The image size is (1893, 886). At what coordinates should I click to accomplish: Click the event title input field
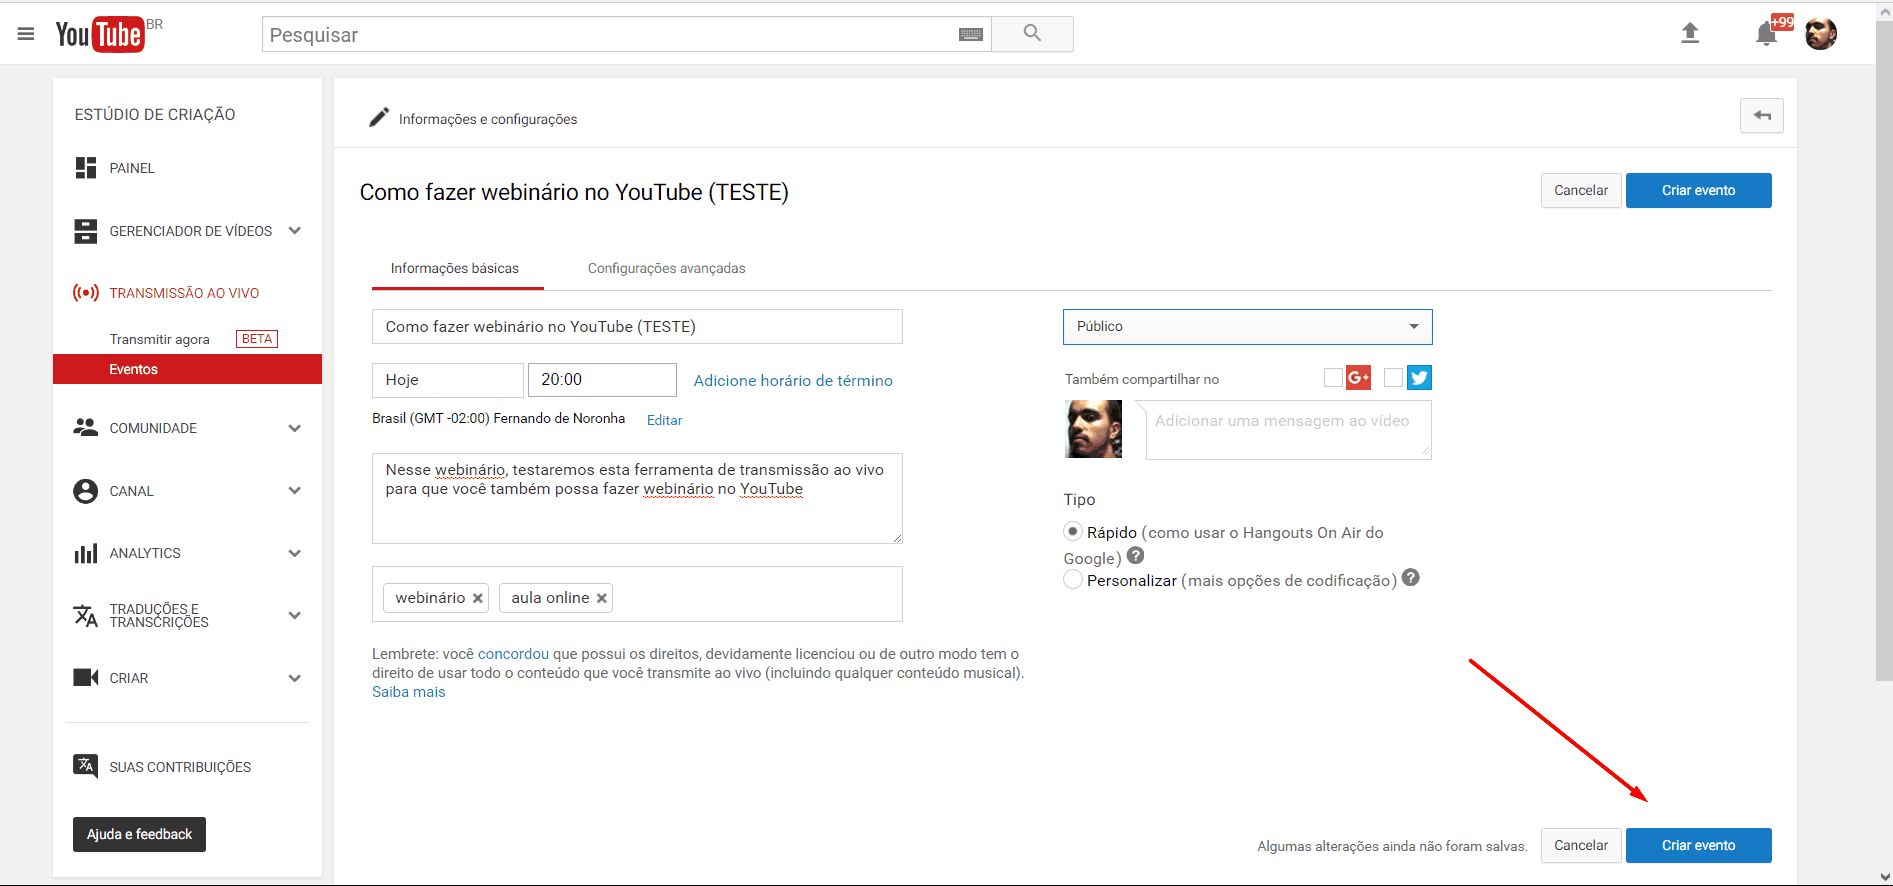[x=637, y=327]
